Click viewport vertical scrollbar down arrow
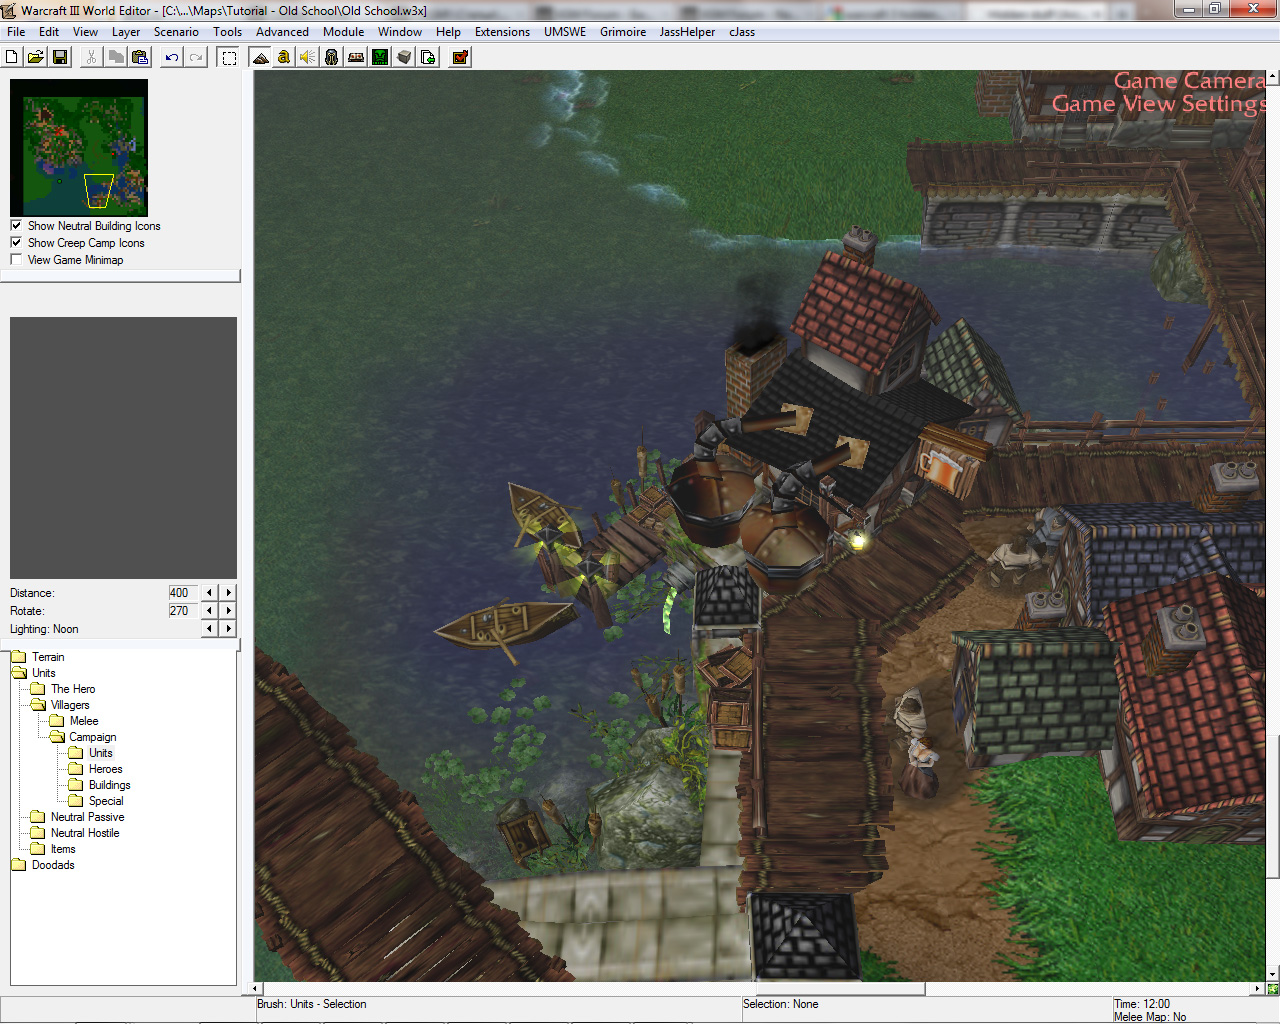The width and height of the screenshot is (1280, 1024). pos(1272,974)
